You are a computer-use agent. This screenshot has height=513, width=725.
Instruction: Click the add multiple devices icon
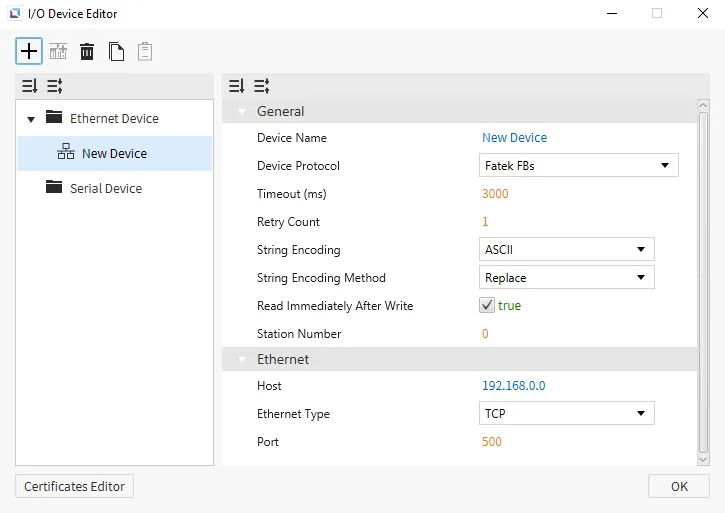58,52
